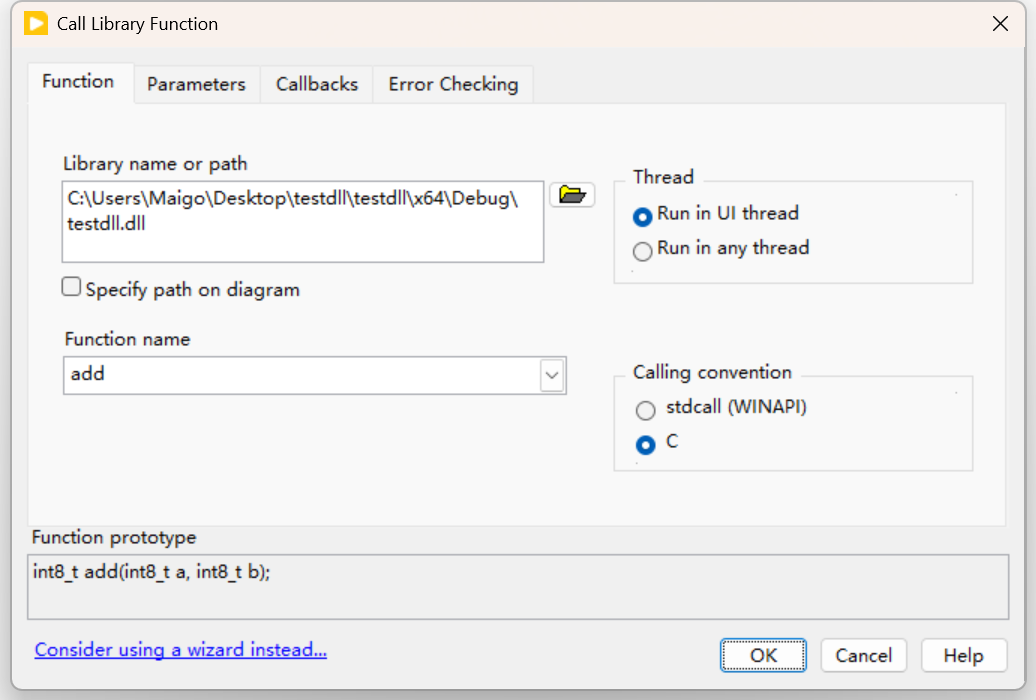Open the Callbacks tab

tap(316, 84)
